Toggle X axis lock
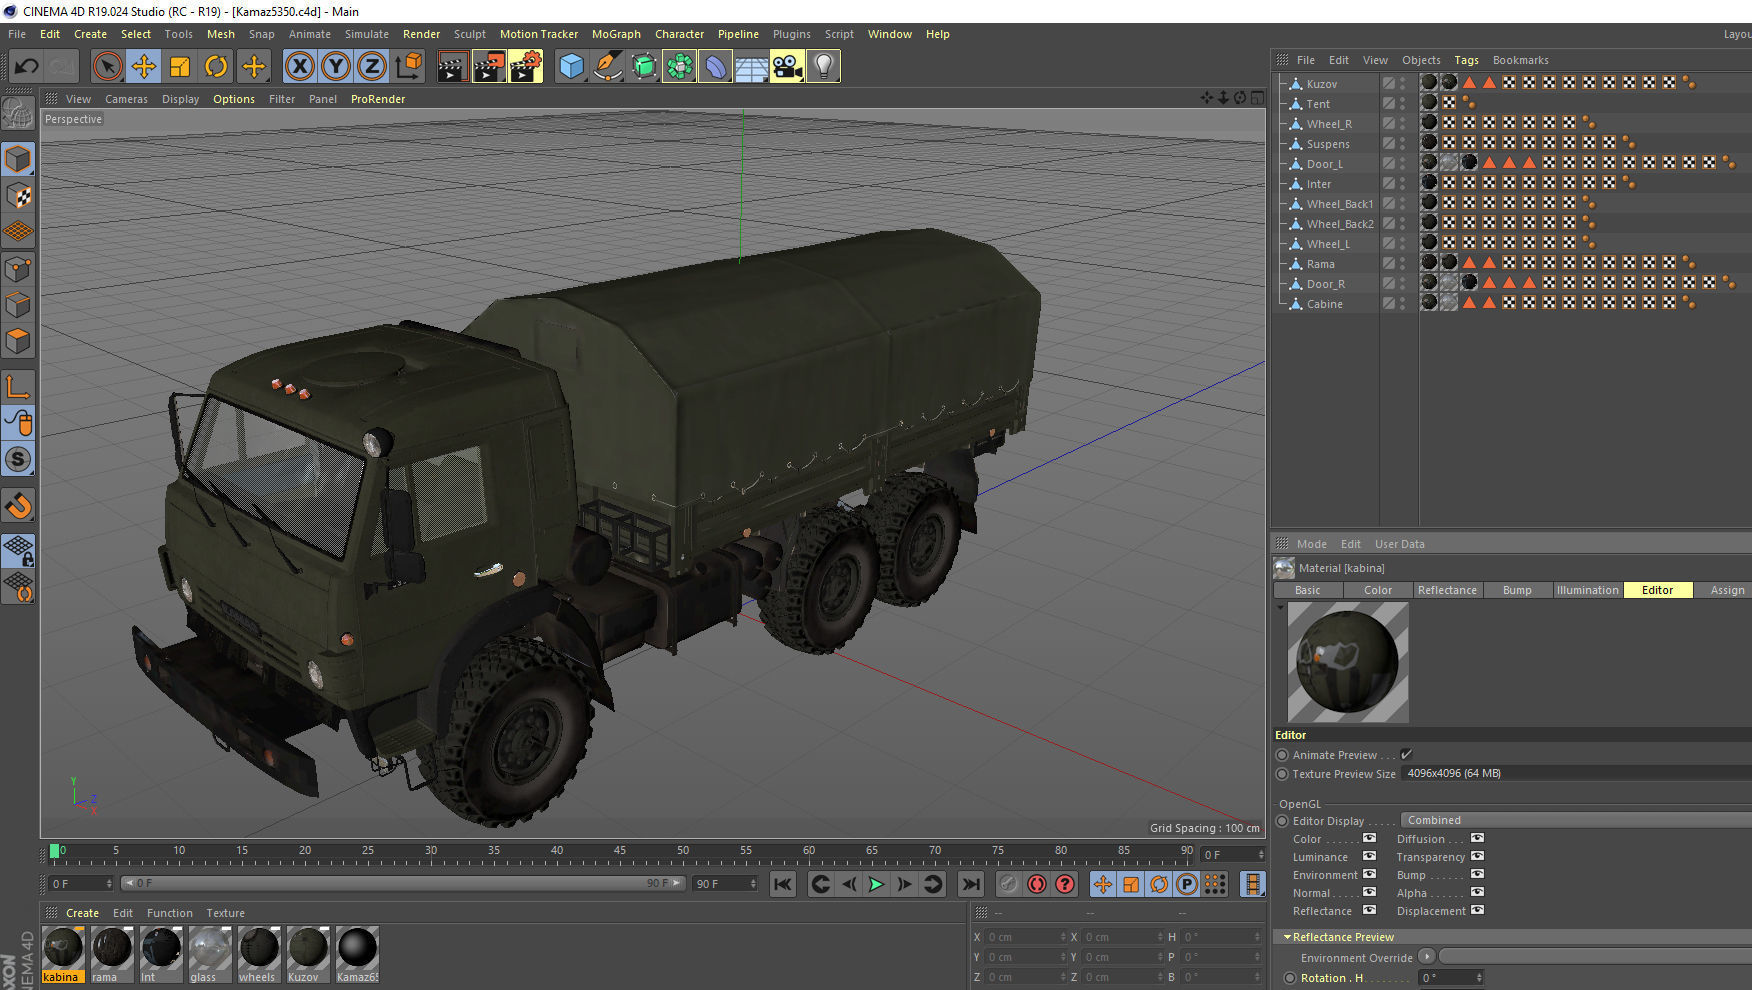Viewport: 1752px width, 990px height. coord(300,67)
